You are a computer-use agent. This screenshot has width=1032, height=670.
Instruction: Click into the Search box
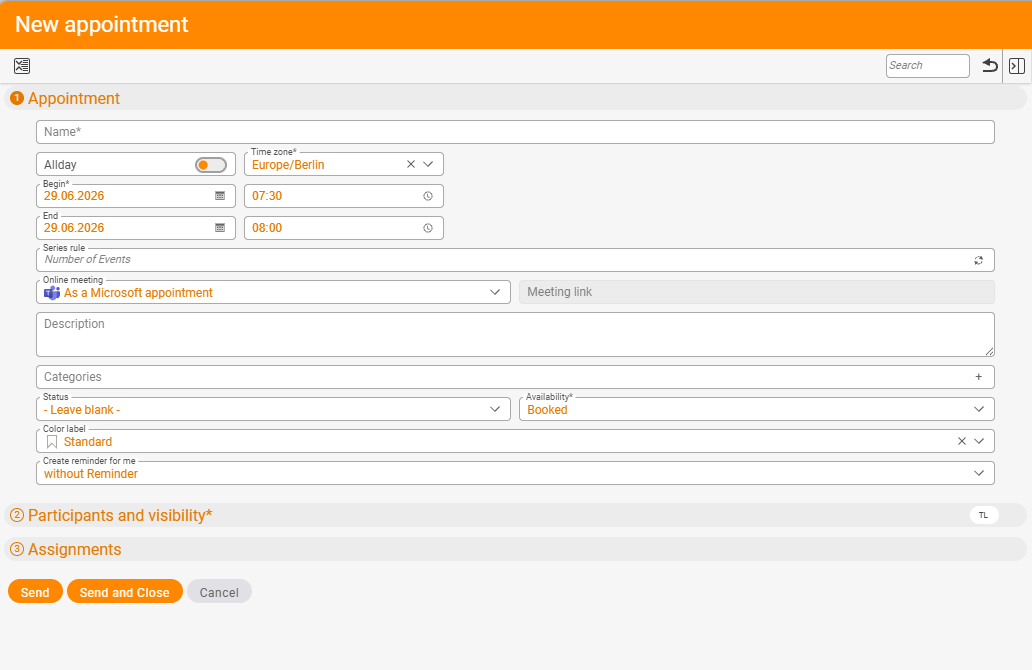point(927,66)
